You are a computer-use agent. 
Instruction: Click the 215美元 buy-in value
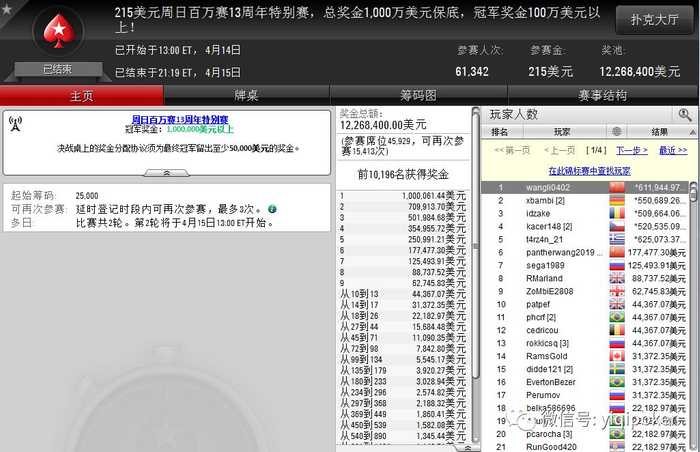click(x=550, y=72)
